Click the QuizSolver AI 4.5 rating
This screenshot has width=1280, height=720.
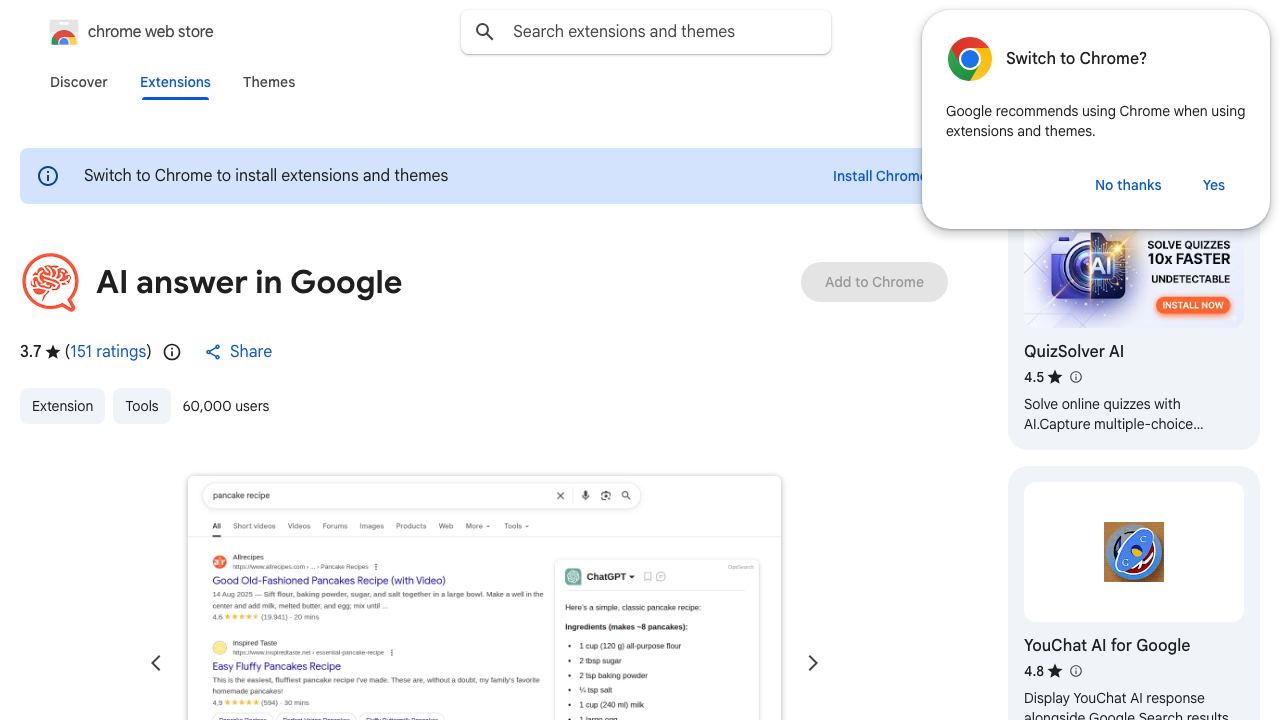point(1034,377)
